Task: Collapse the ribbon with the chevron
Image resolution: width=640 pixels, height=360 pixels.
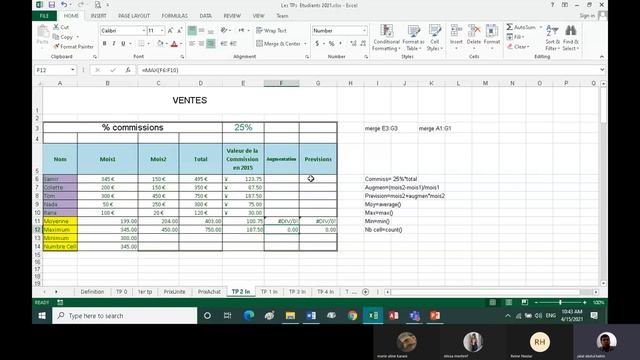Action: (602, 57)
